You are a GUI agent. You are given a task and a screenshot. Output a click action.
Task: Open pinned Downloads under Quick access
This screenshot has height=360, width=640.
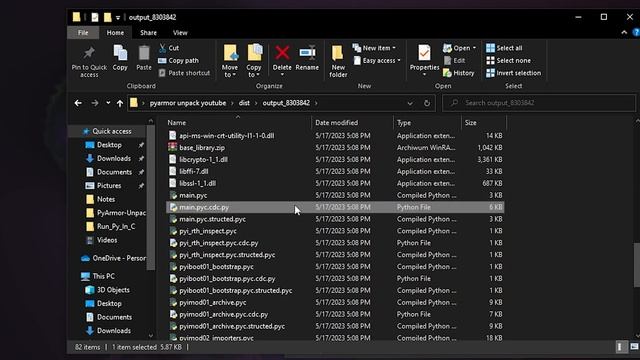click(x=114, y=158)
